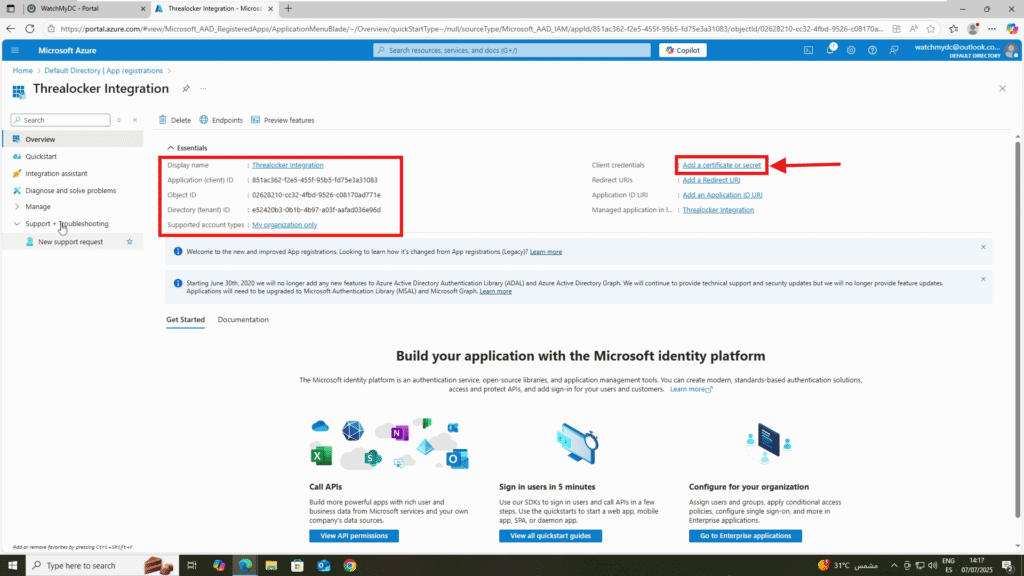Image resolution: width=1024 pixels, height=576 pixels.
Task: Collapse the Essentials section
Action: coord(187,148)
